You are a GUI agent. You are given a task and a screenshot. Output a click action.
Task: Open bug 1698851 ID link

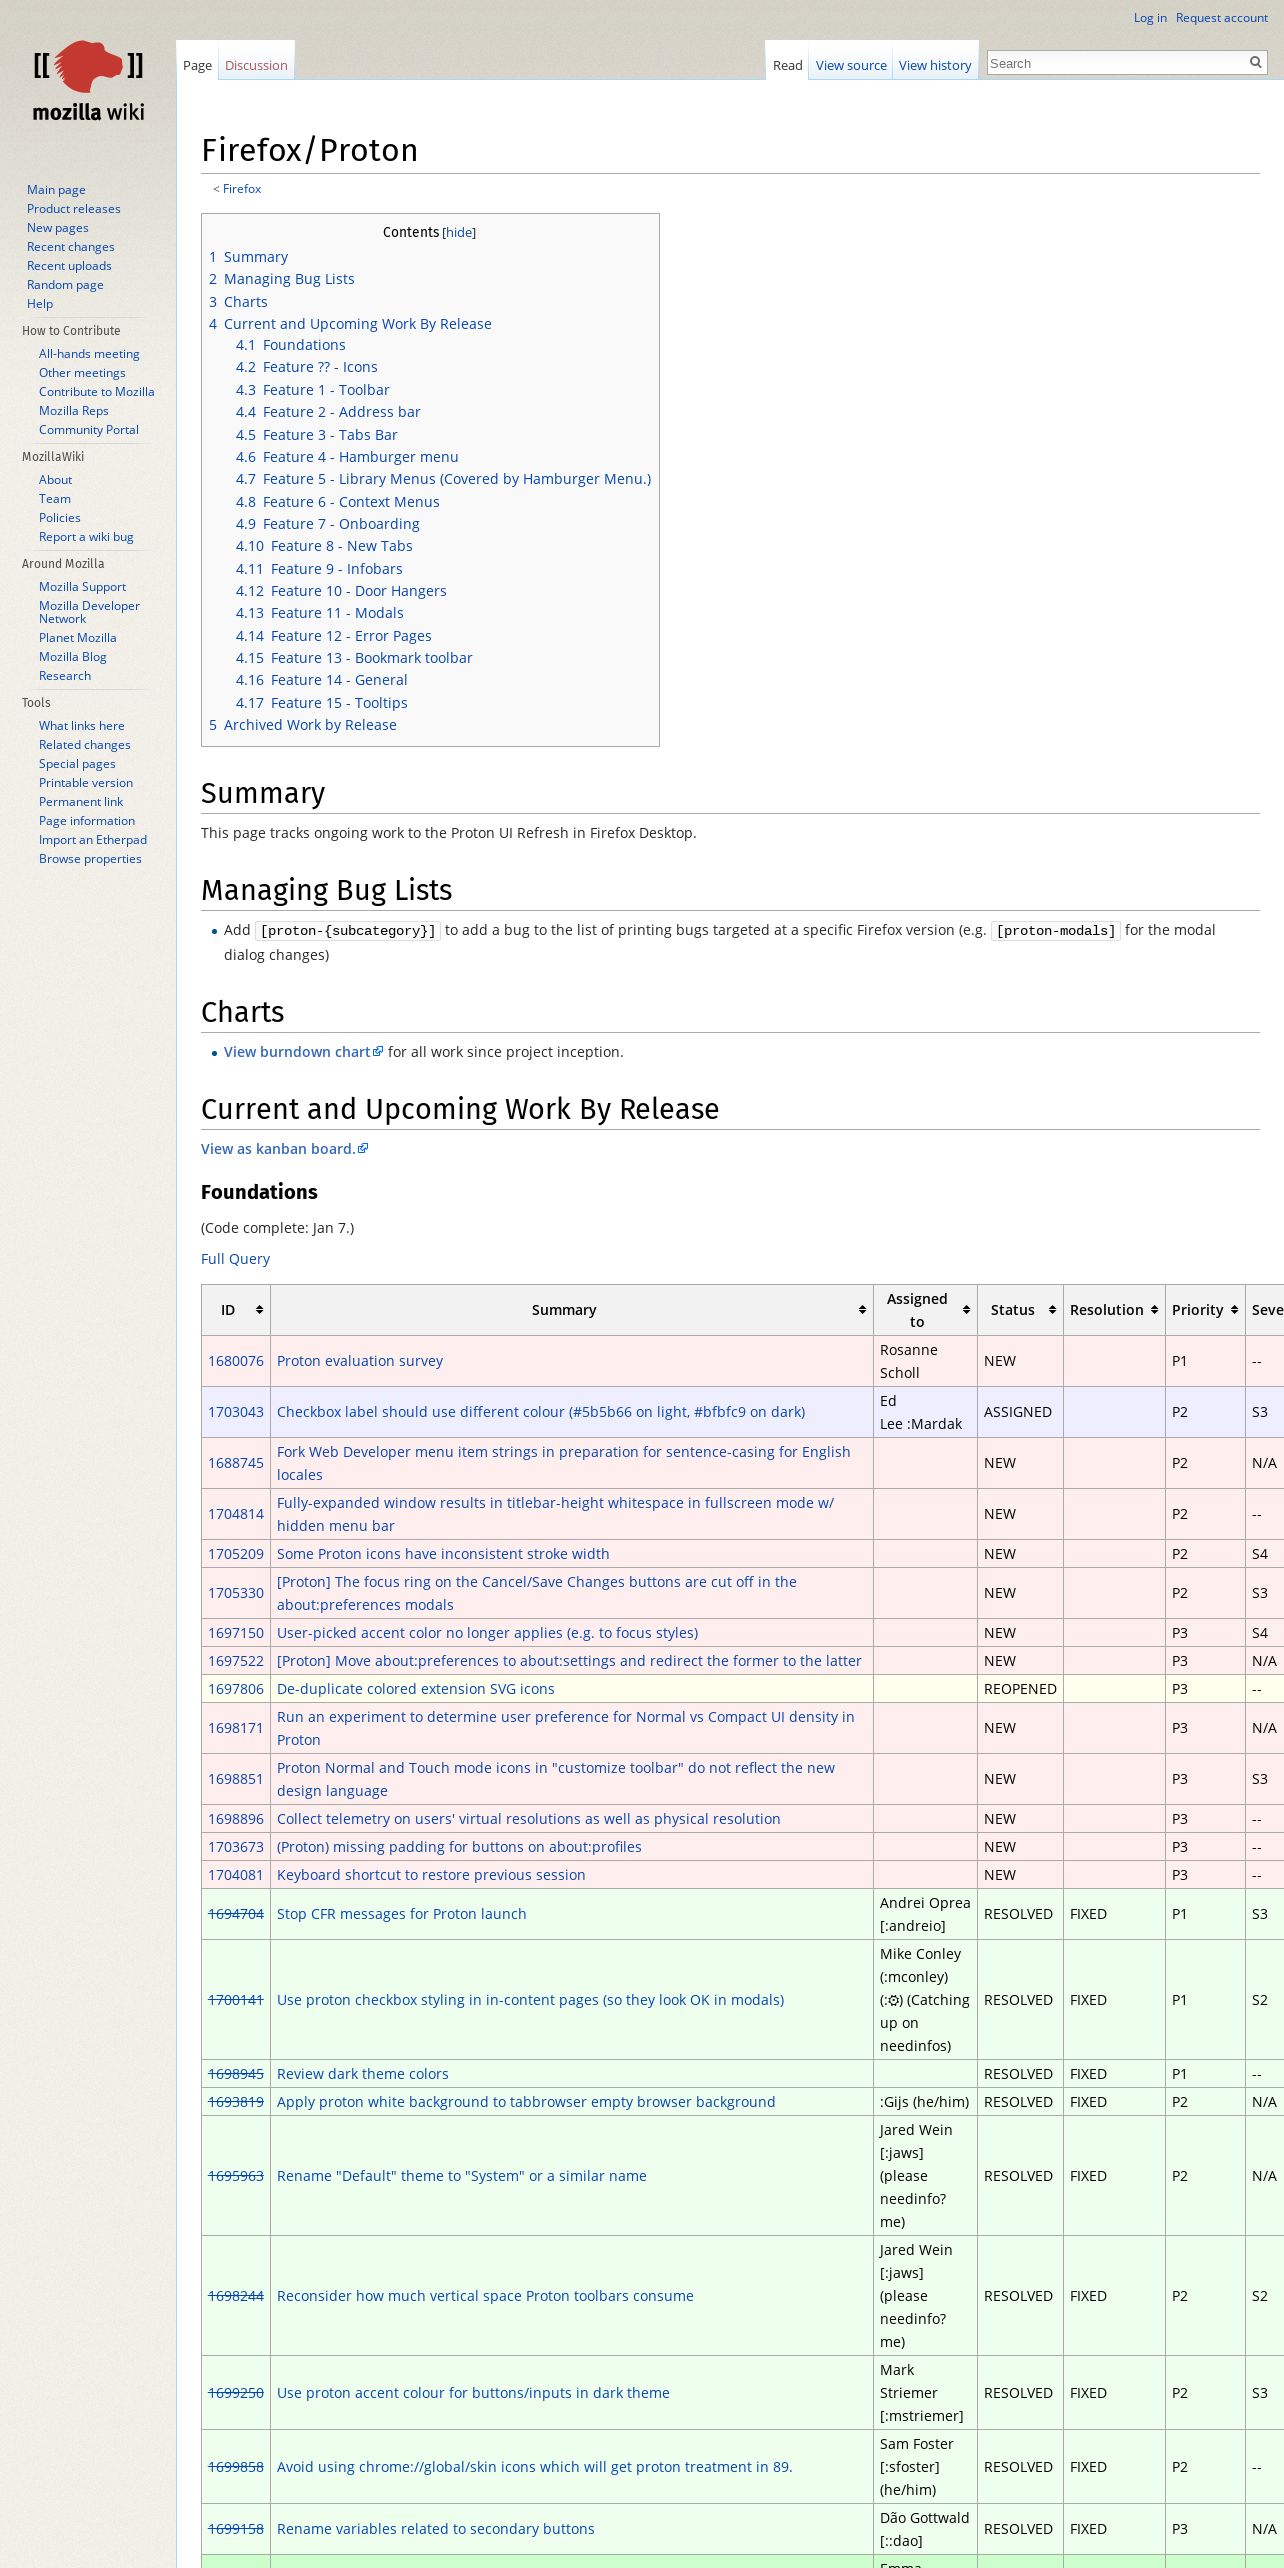tap(236, 1779)
